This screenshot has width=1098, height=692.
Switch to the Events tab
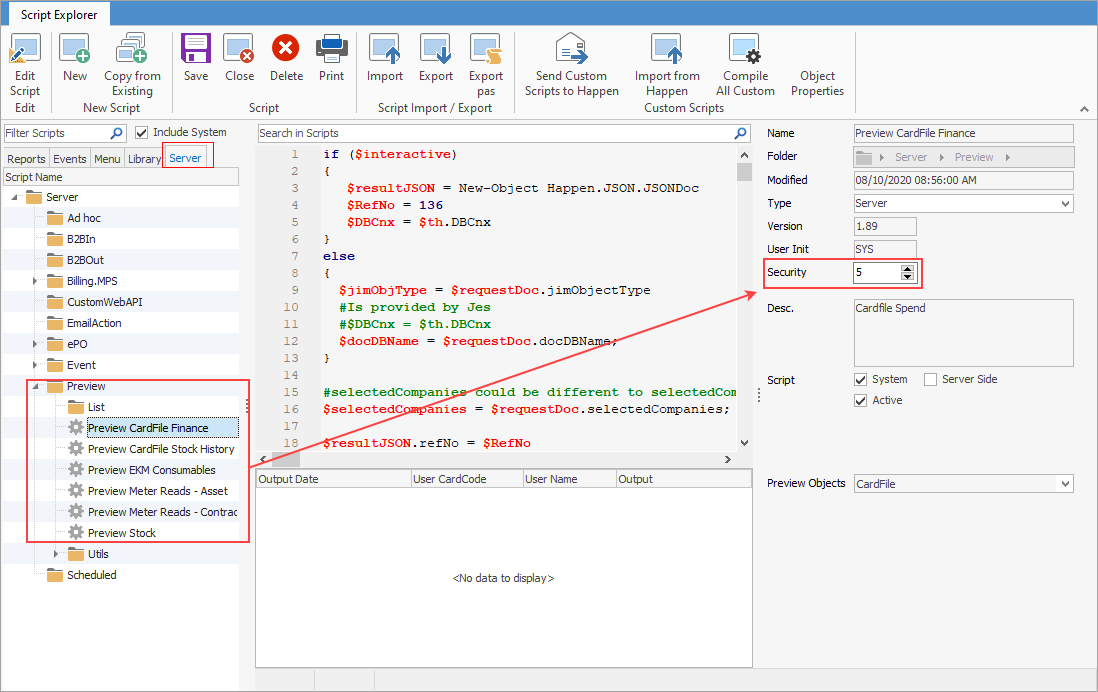tap(69, 158)
